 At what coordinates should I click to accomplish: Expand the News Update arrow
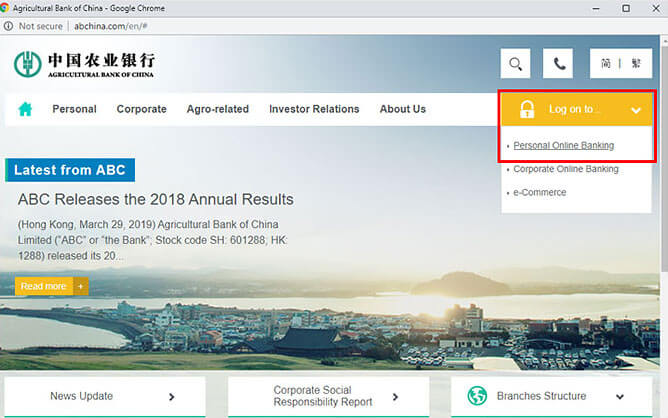coord(171,396)
